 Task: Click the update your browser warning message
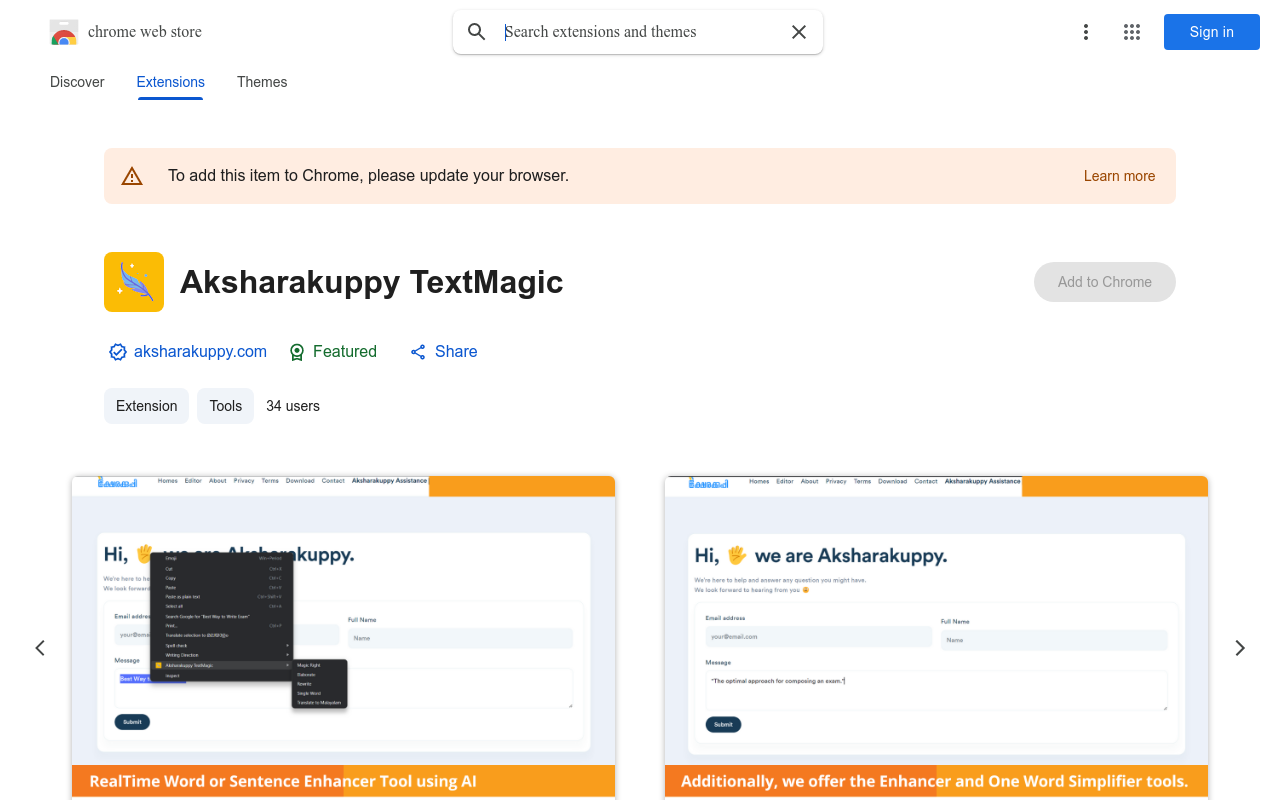(368, 176)
